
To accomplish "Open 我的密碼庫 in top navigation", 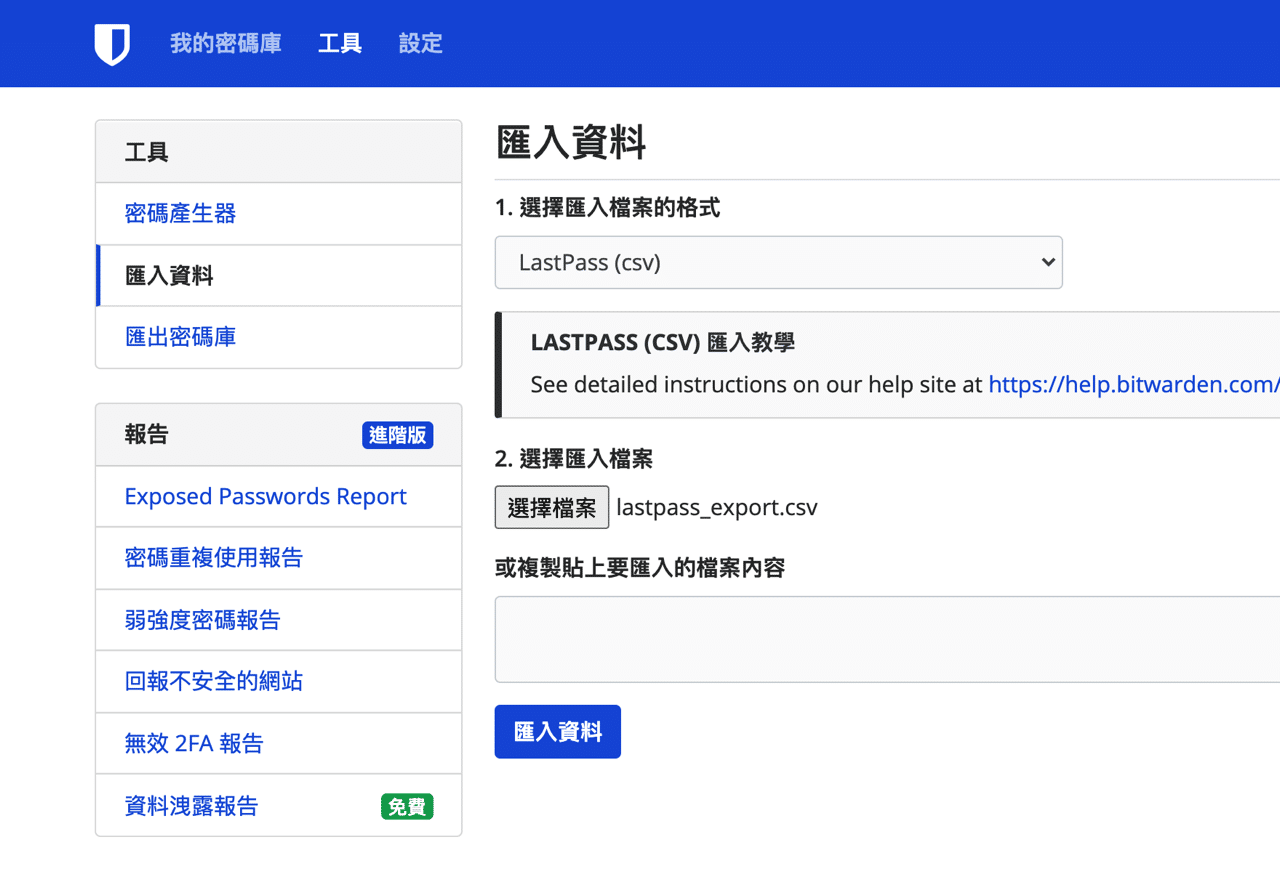I will [225, 43].
